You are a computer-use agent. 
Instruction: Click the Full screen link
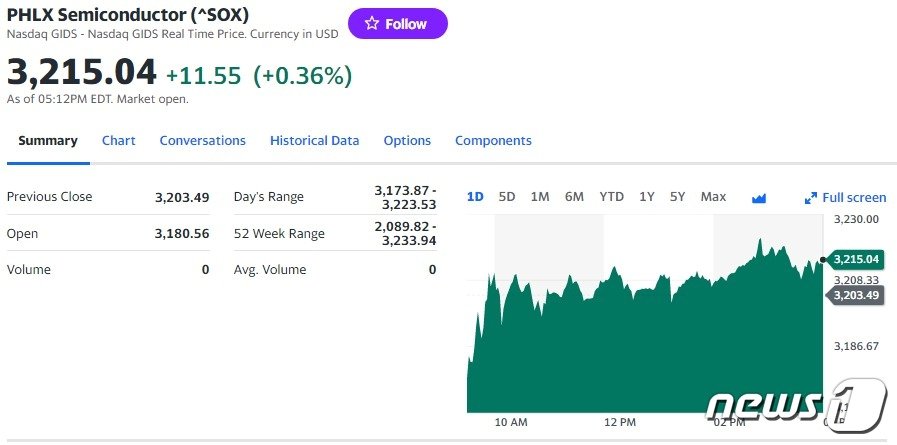[x=854, y=198]
